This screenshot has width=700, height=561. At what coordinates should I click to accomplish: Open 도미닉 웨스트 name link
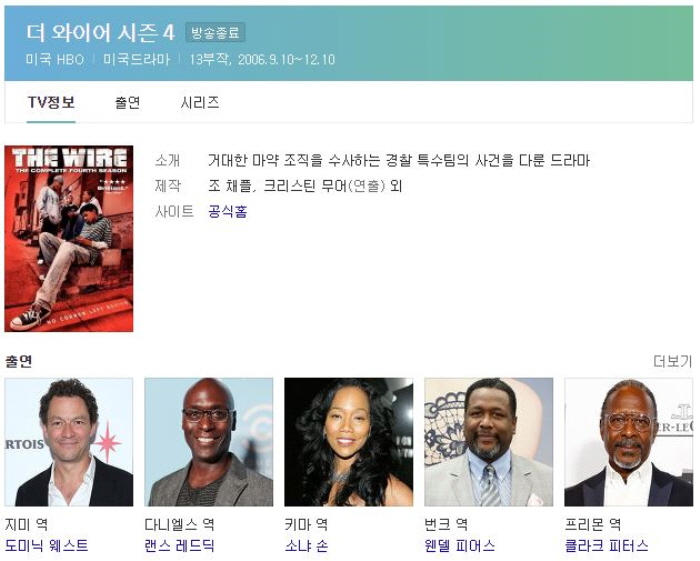[x=46, y=545]
